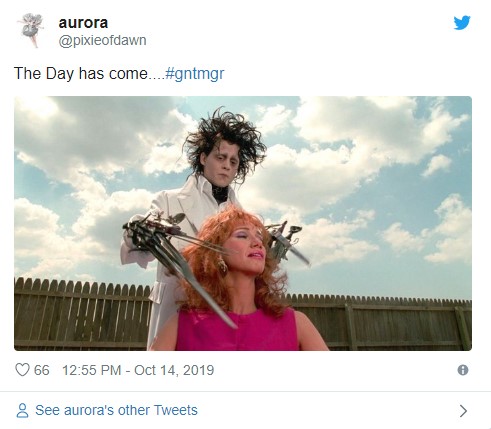Screen dimensions: 491x429
Task: Click the 66 likes count
Action: (42, 370)
